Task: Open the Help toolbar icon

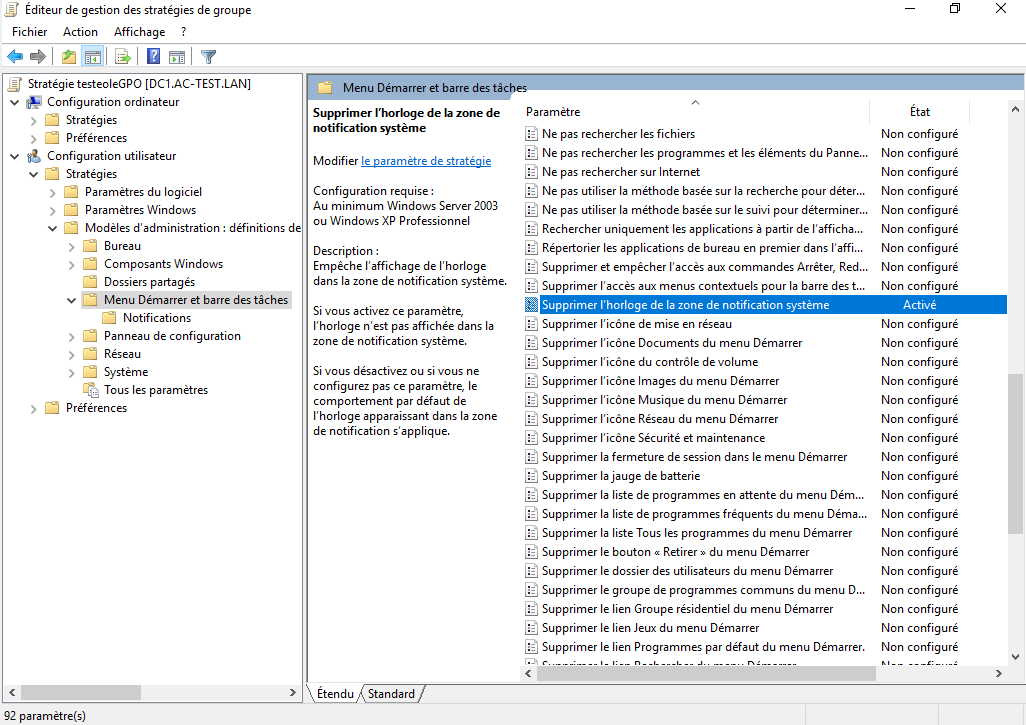Action: coord(153,57)
